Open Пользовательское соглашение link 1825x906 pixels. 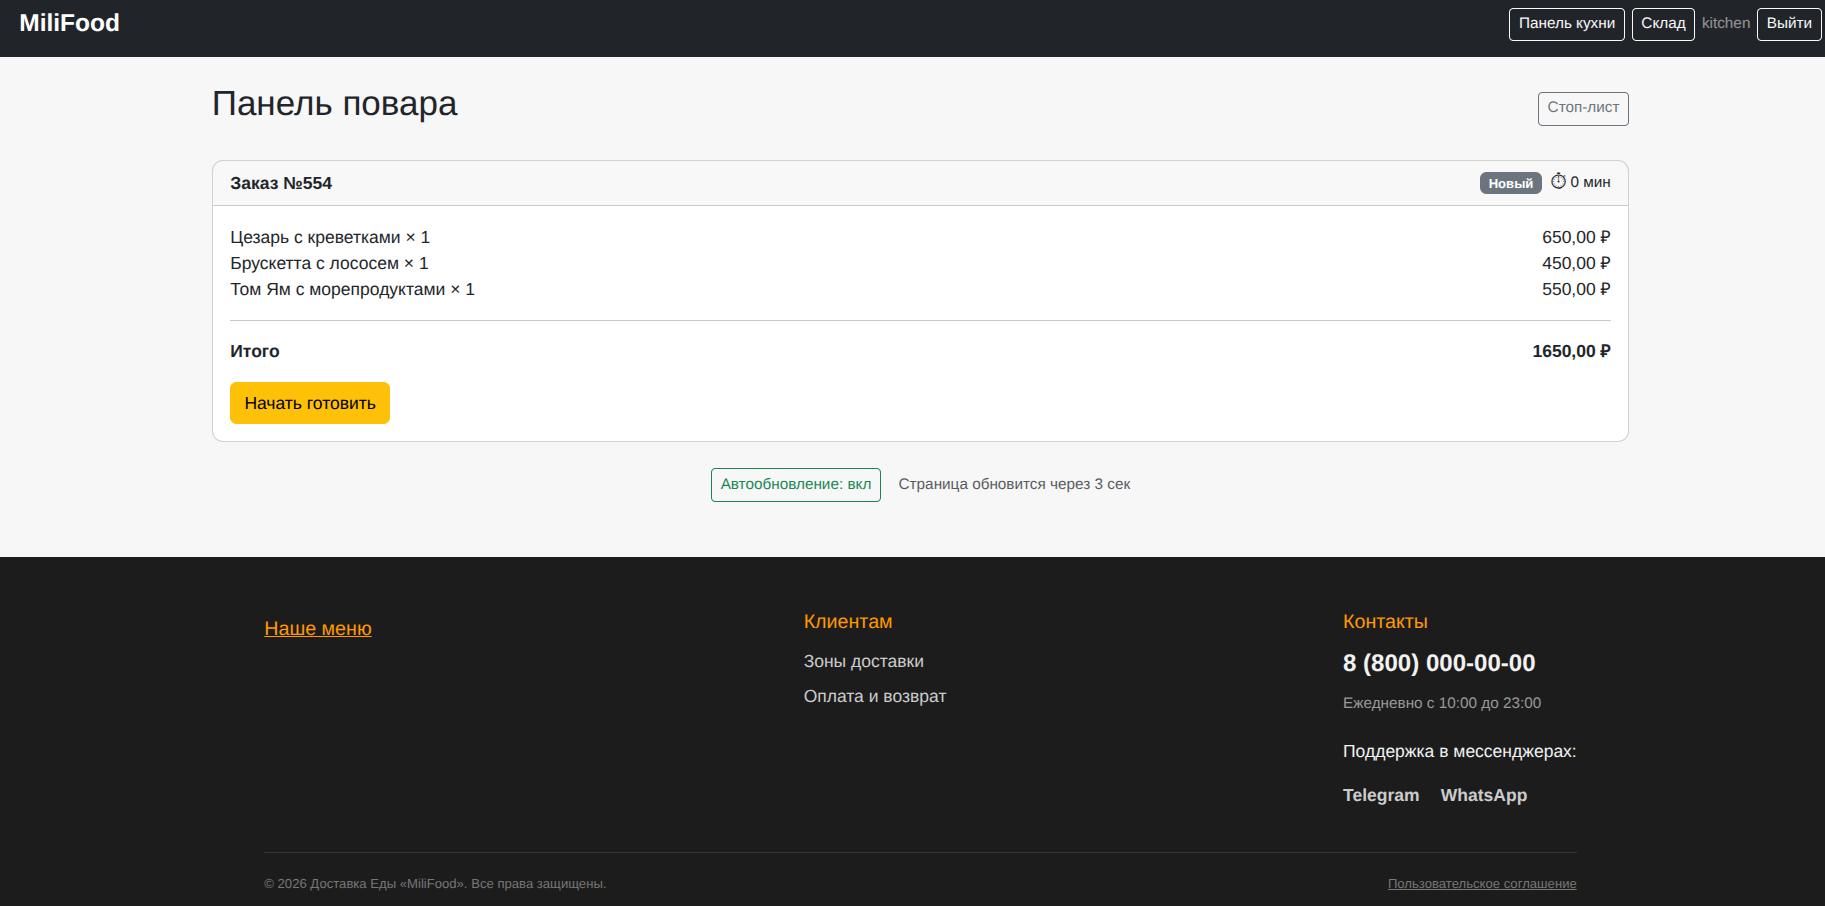click(x=1482, y=884)
